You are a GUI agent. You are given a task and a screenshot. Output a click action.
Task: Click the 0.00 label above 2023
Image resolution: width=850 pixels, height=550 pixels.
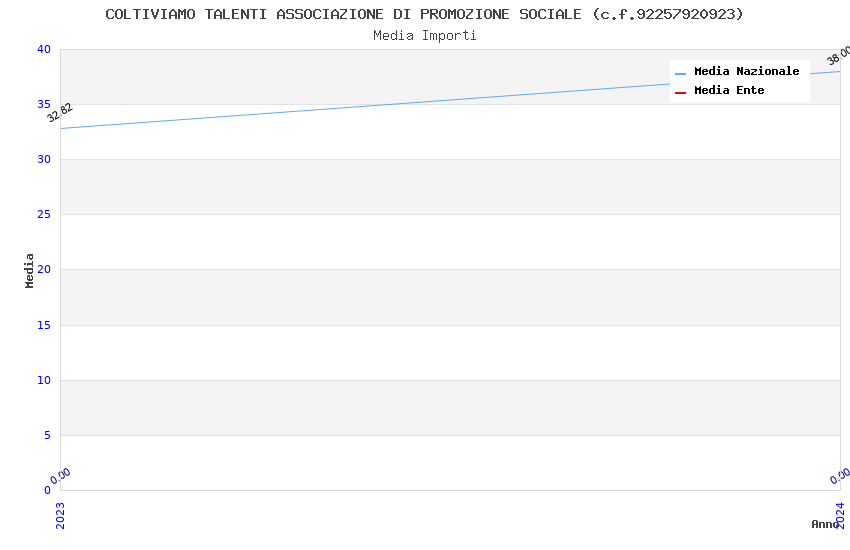click(x=61, y=476)
